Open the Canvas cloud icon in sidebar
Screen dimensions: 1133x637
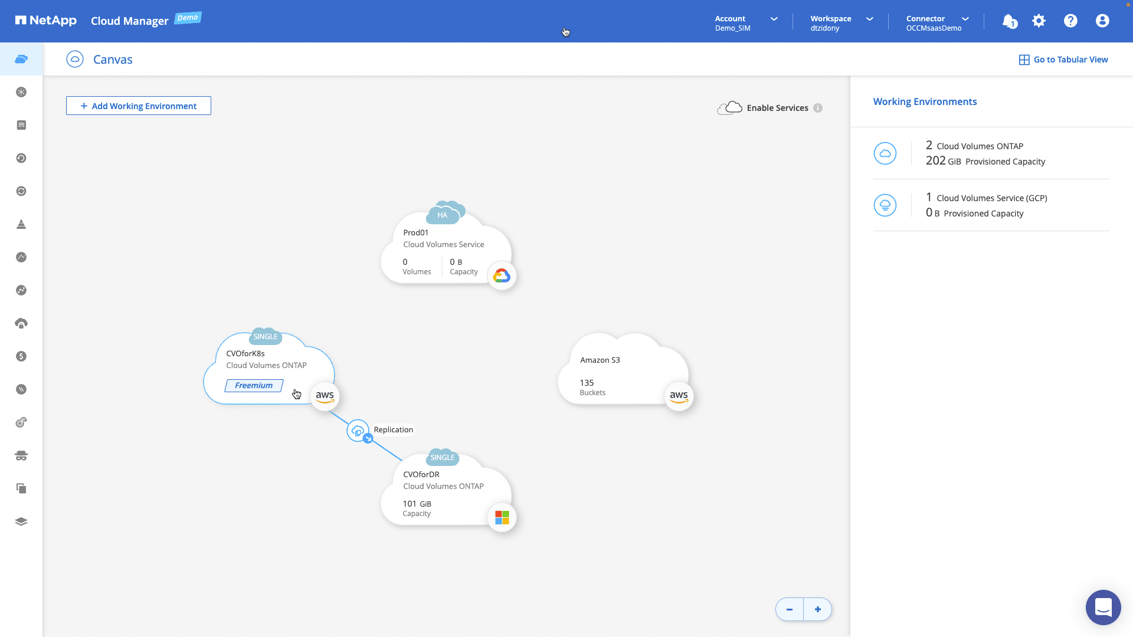point(21,59)
